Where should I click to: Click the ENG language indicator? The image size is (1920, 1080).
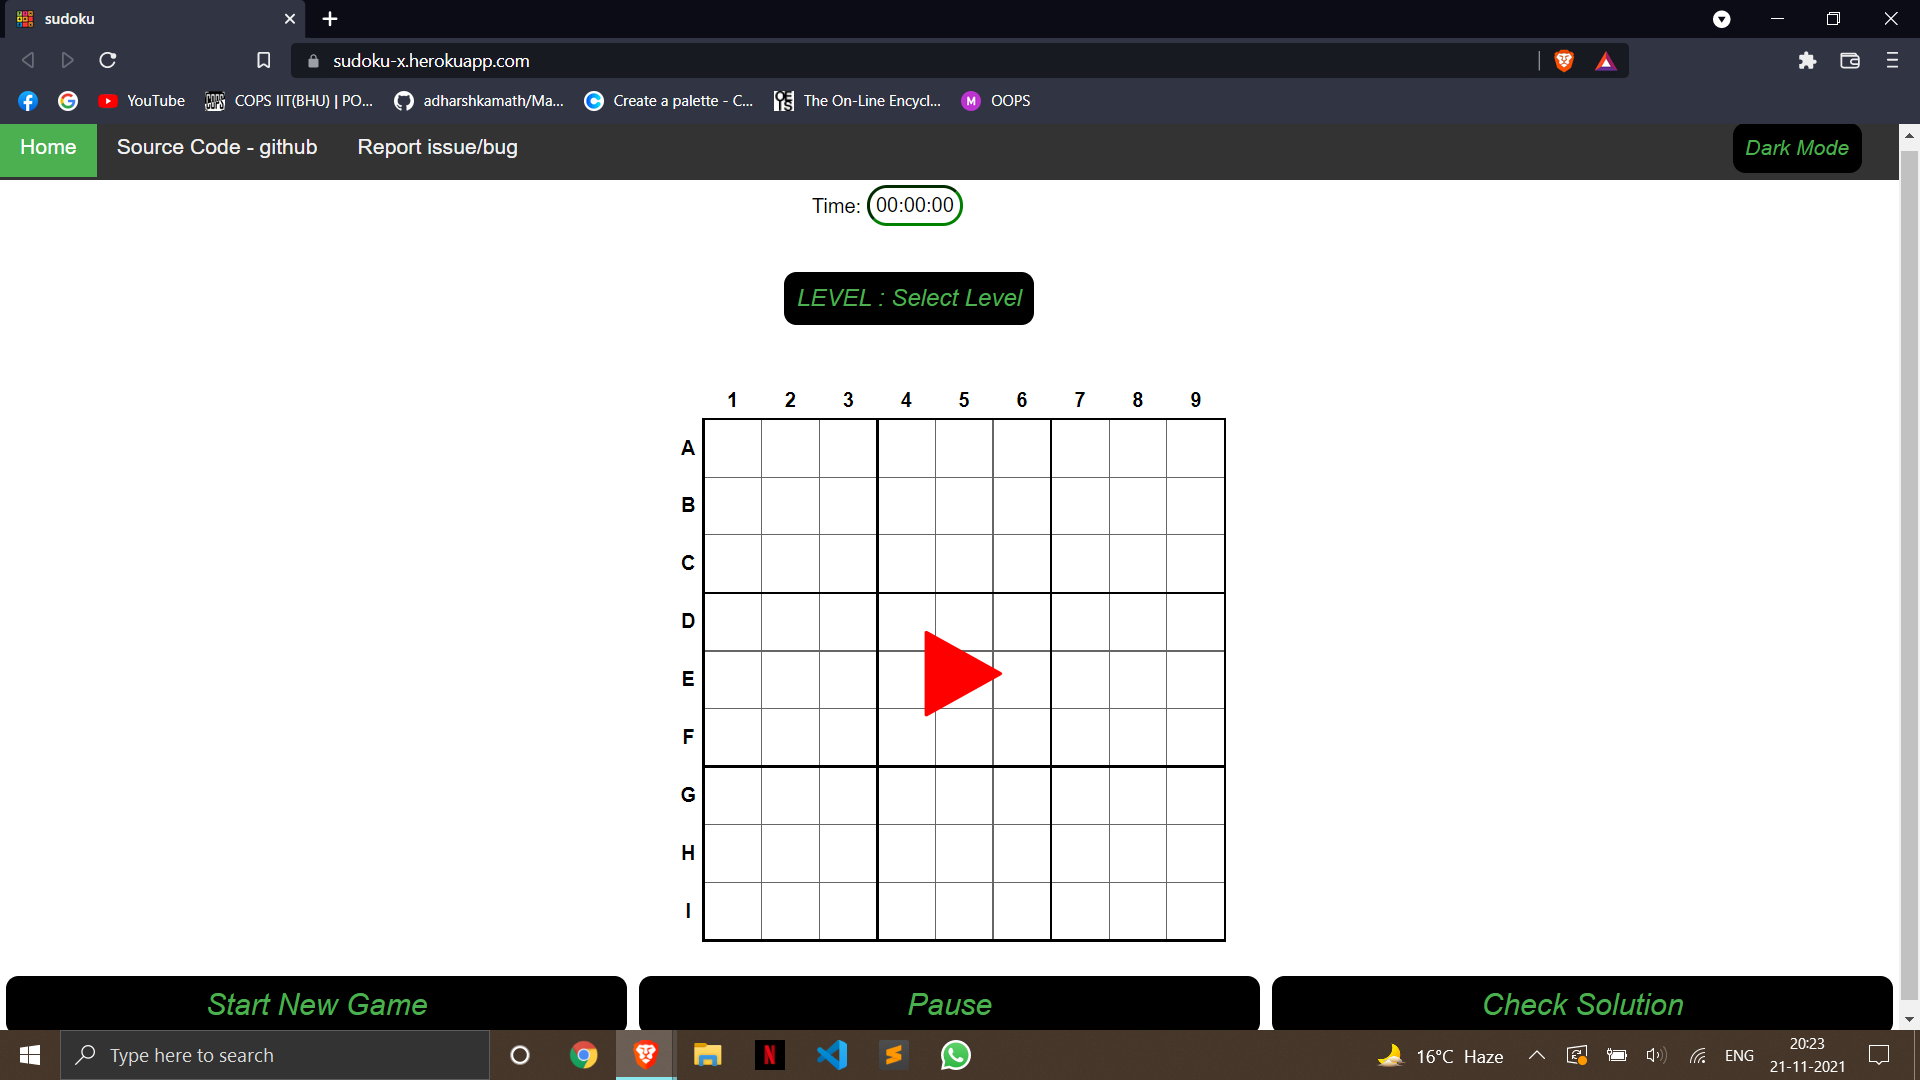(1739, 1055)
